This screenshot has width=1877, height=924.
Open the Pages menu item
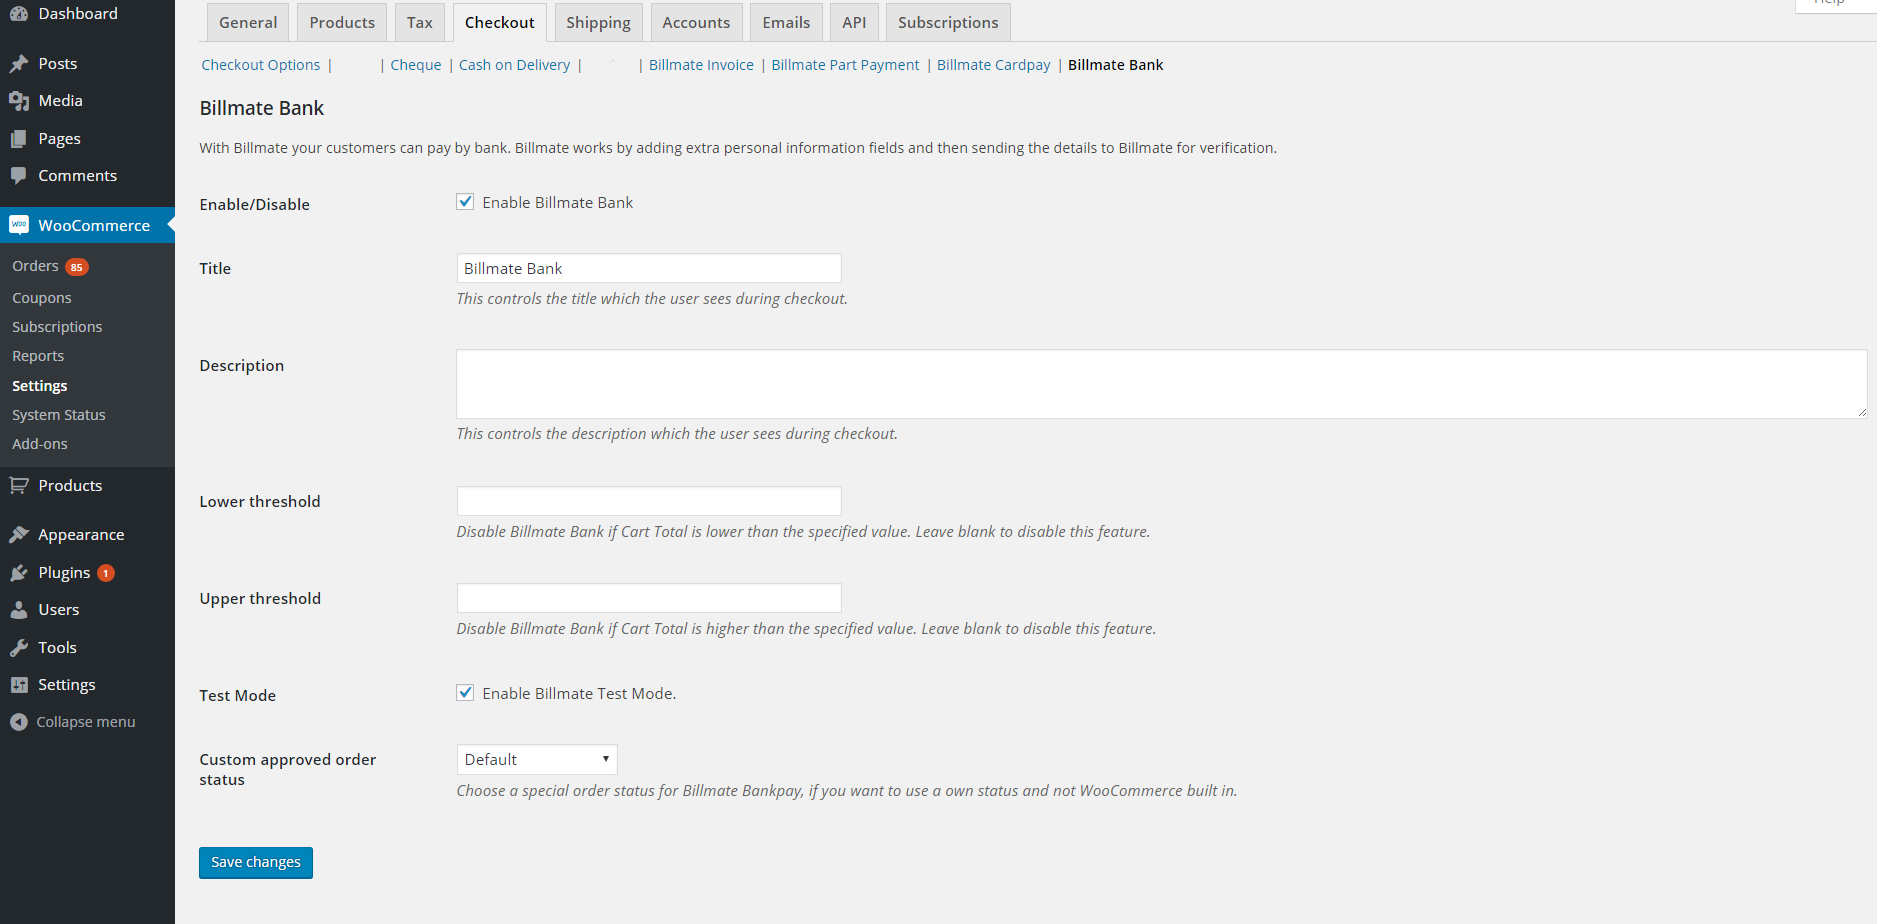[60, 139]
